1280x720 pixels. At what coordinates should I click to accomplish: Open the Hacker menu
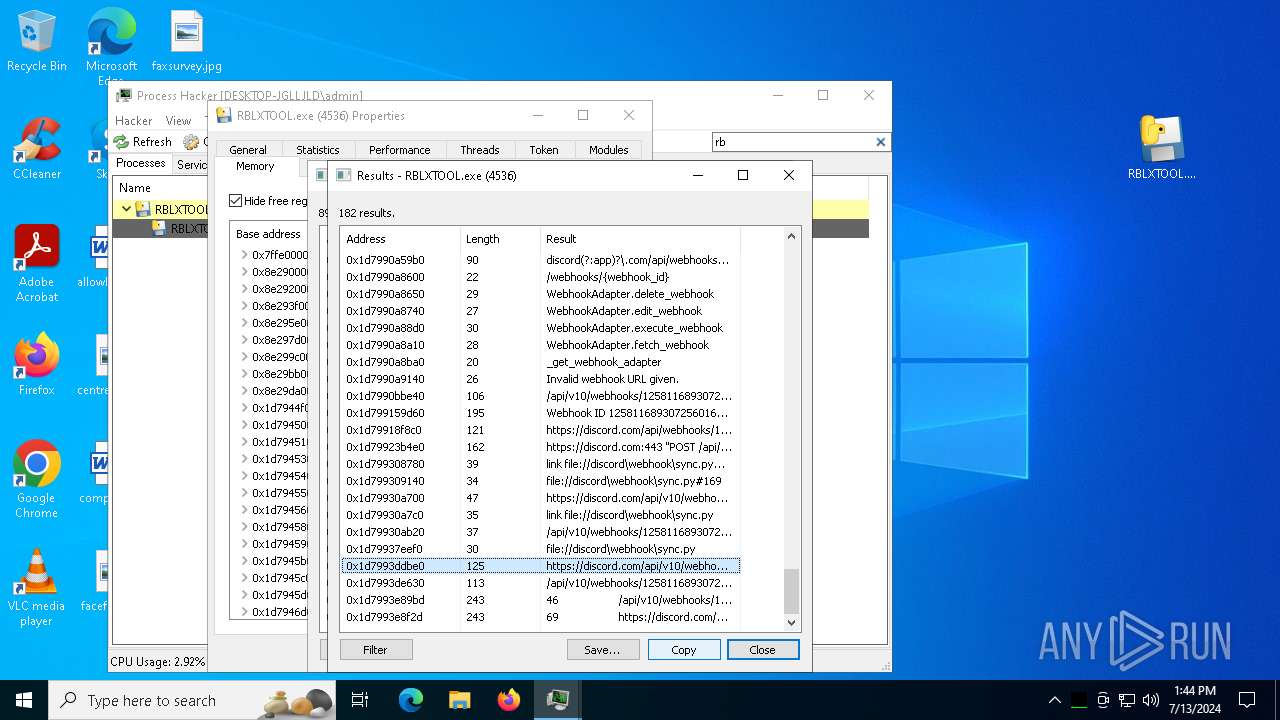coord(133,120)
